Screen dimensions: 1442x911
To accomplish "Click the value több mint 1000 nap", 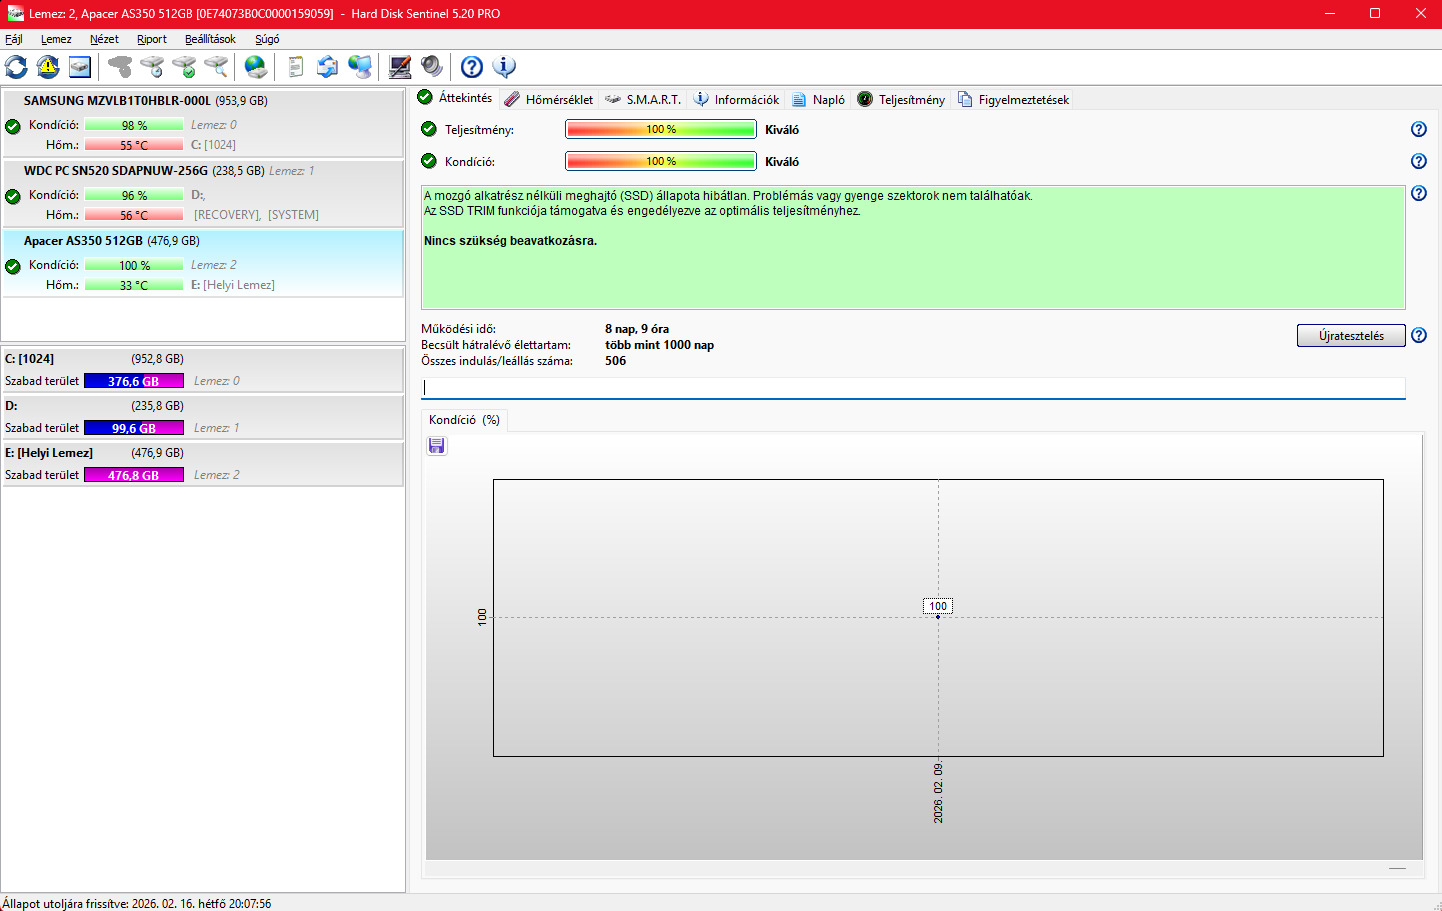I will click(x=660, y=345).
